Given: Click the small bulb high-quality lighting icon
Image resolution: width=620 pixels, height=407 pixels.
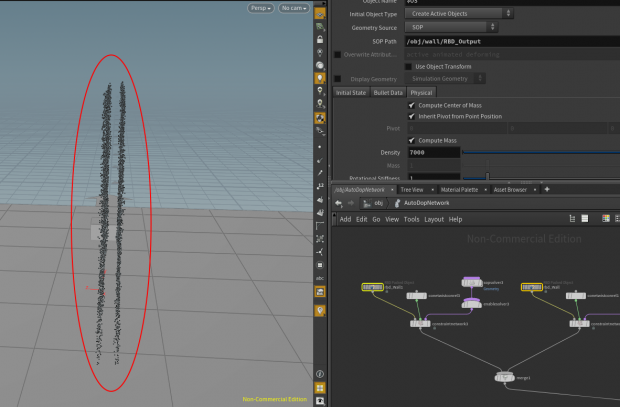Looking at the screenshot, I should coord(320,91).
